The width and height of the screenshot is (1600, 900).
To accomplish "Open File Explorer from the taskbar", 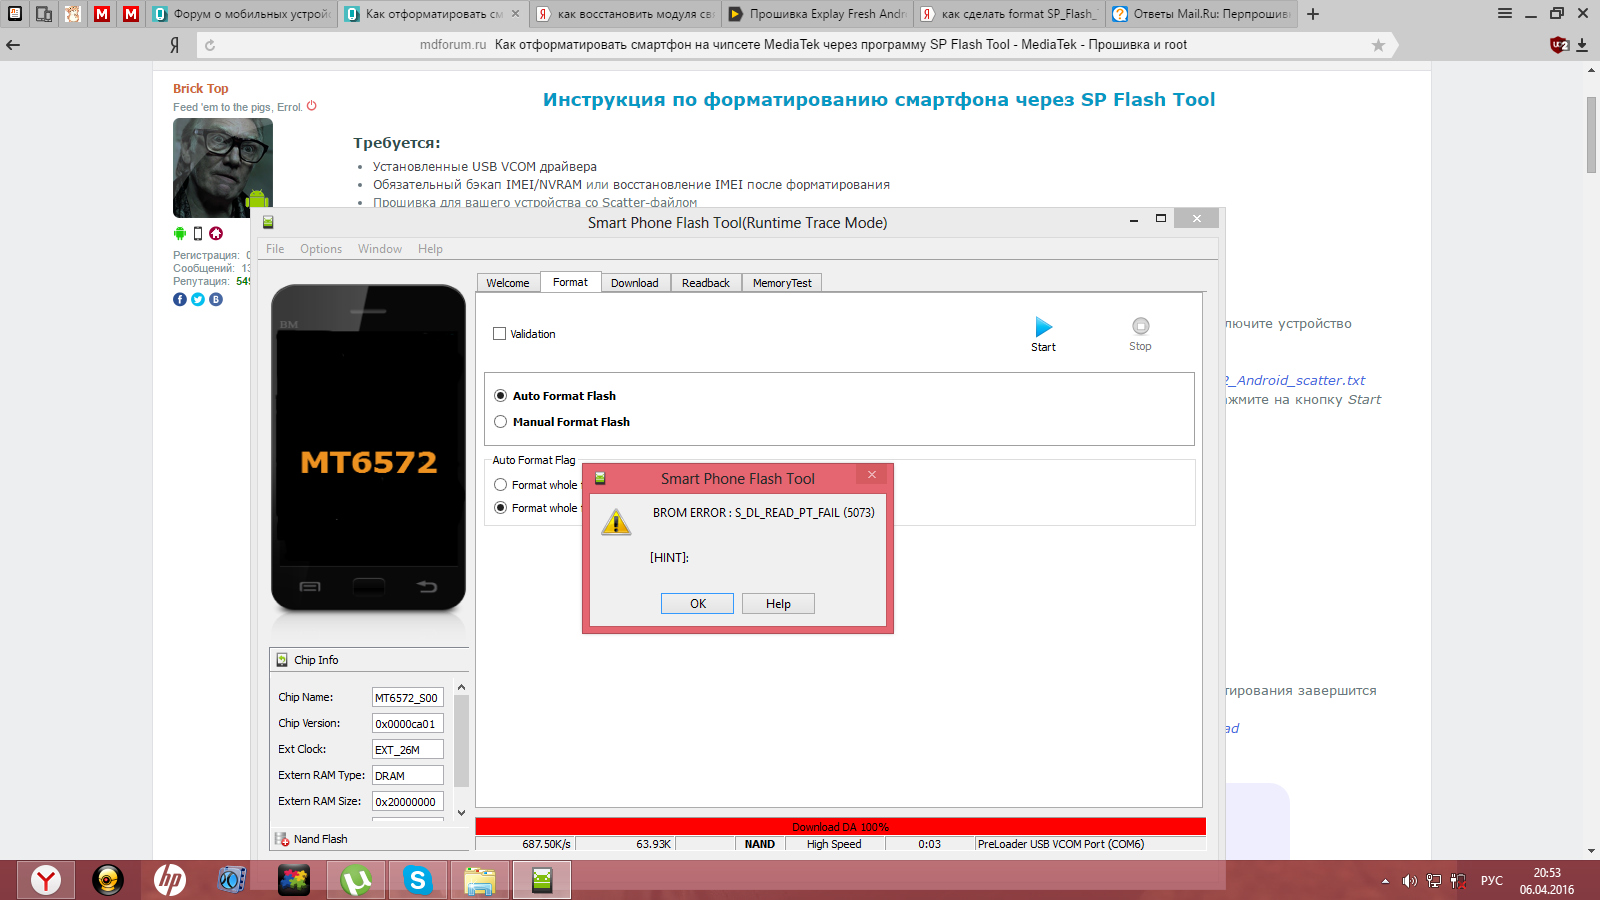I will point(480,880).
